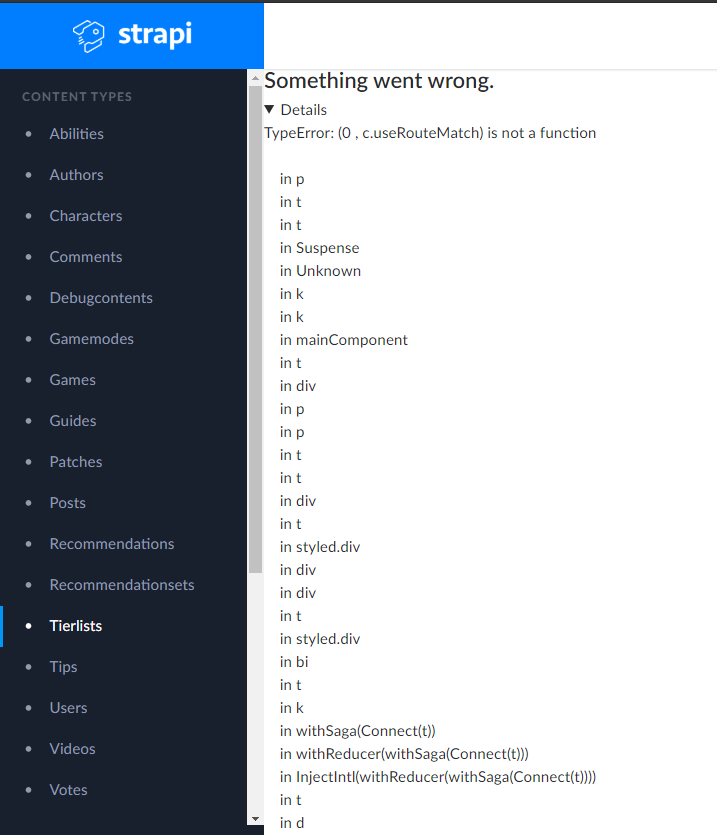Viewport: 717px width, 835px height.
Task: Click the Strapi logo
Action: point(131,35)
